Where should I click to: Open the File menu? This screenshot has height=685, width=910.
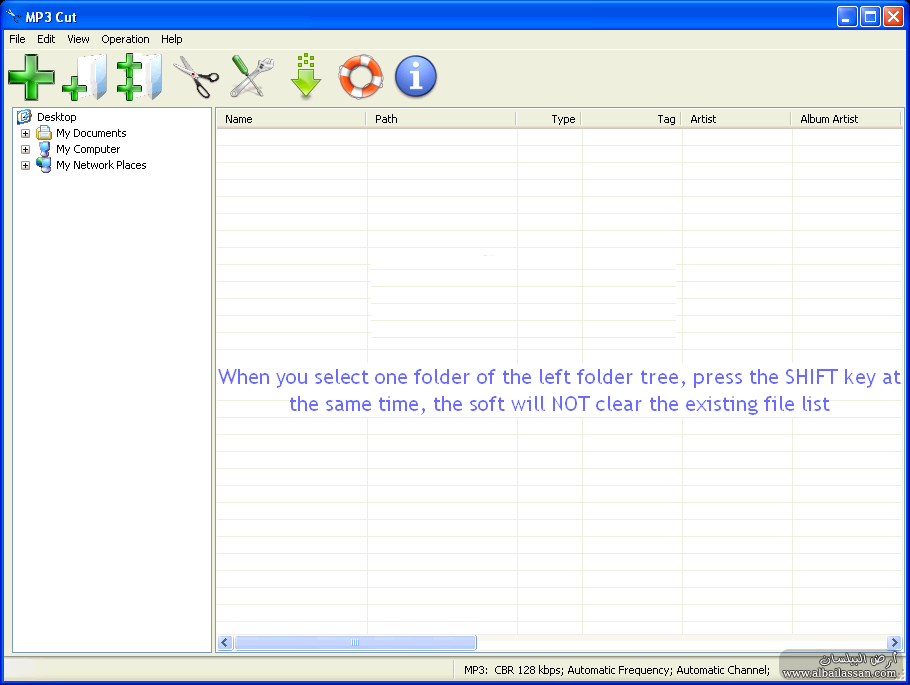(17, 39)
